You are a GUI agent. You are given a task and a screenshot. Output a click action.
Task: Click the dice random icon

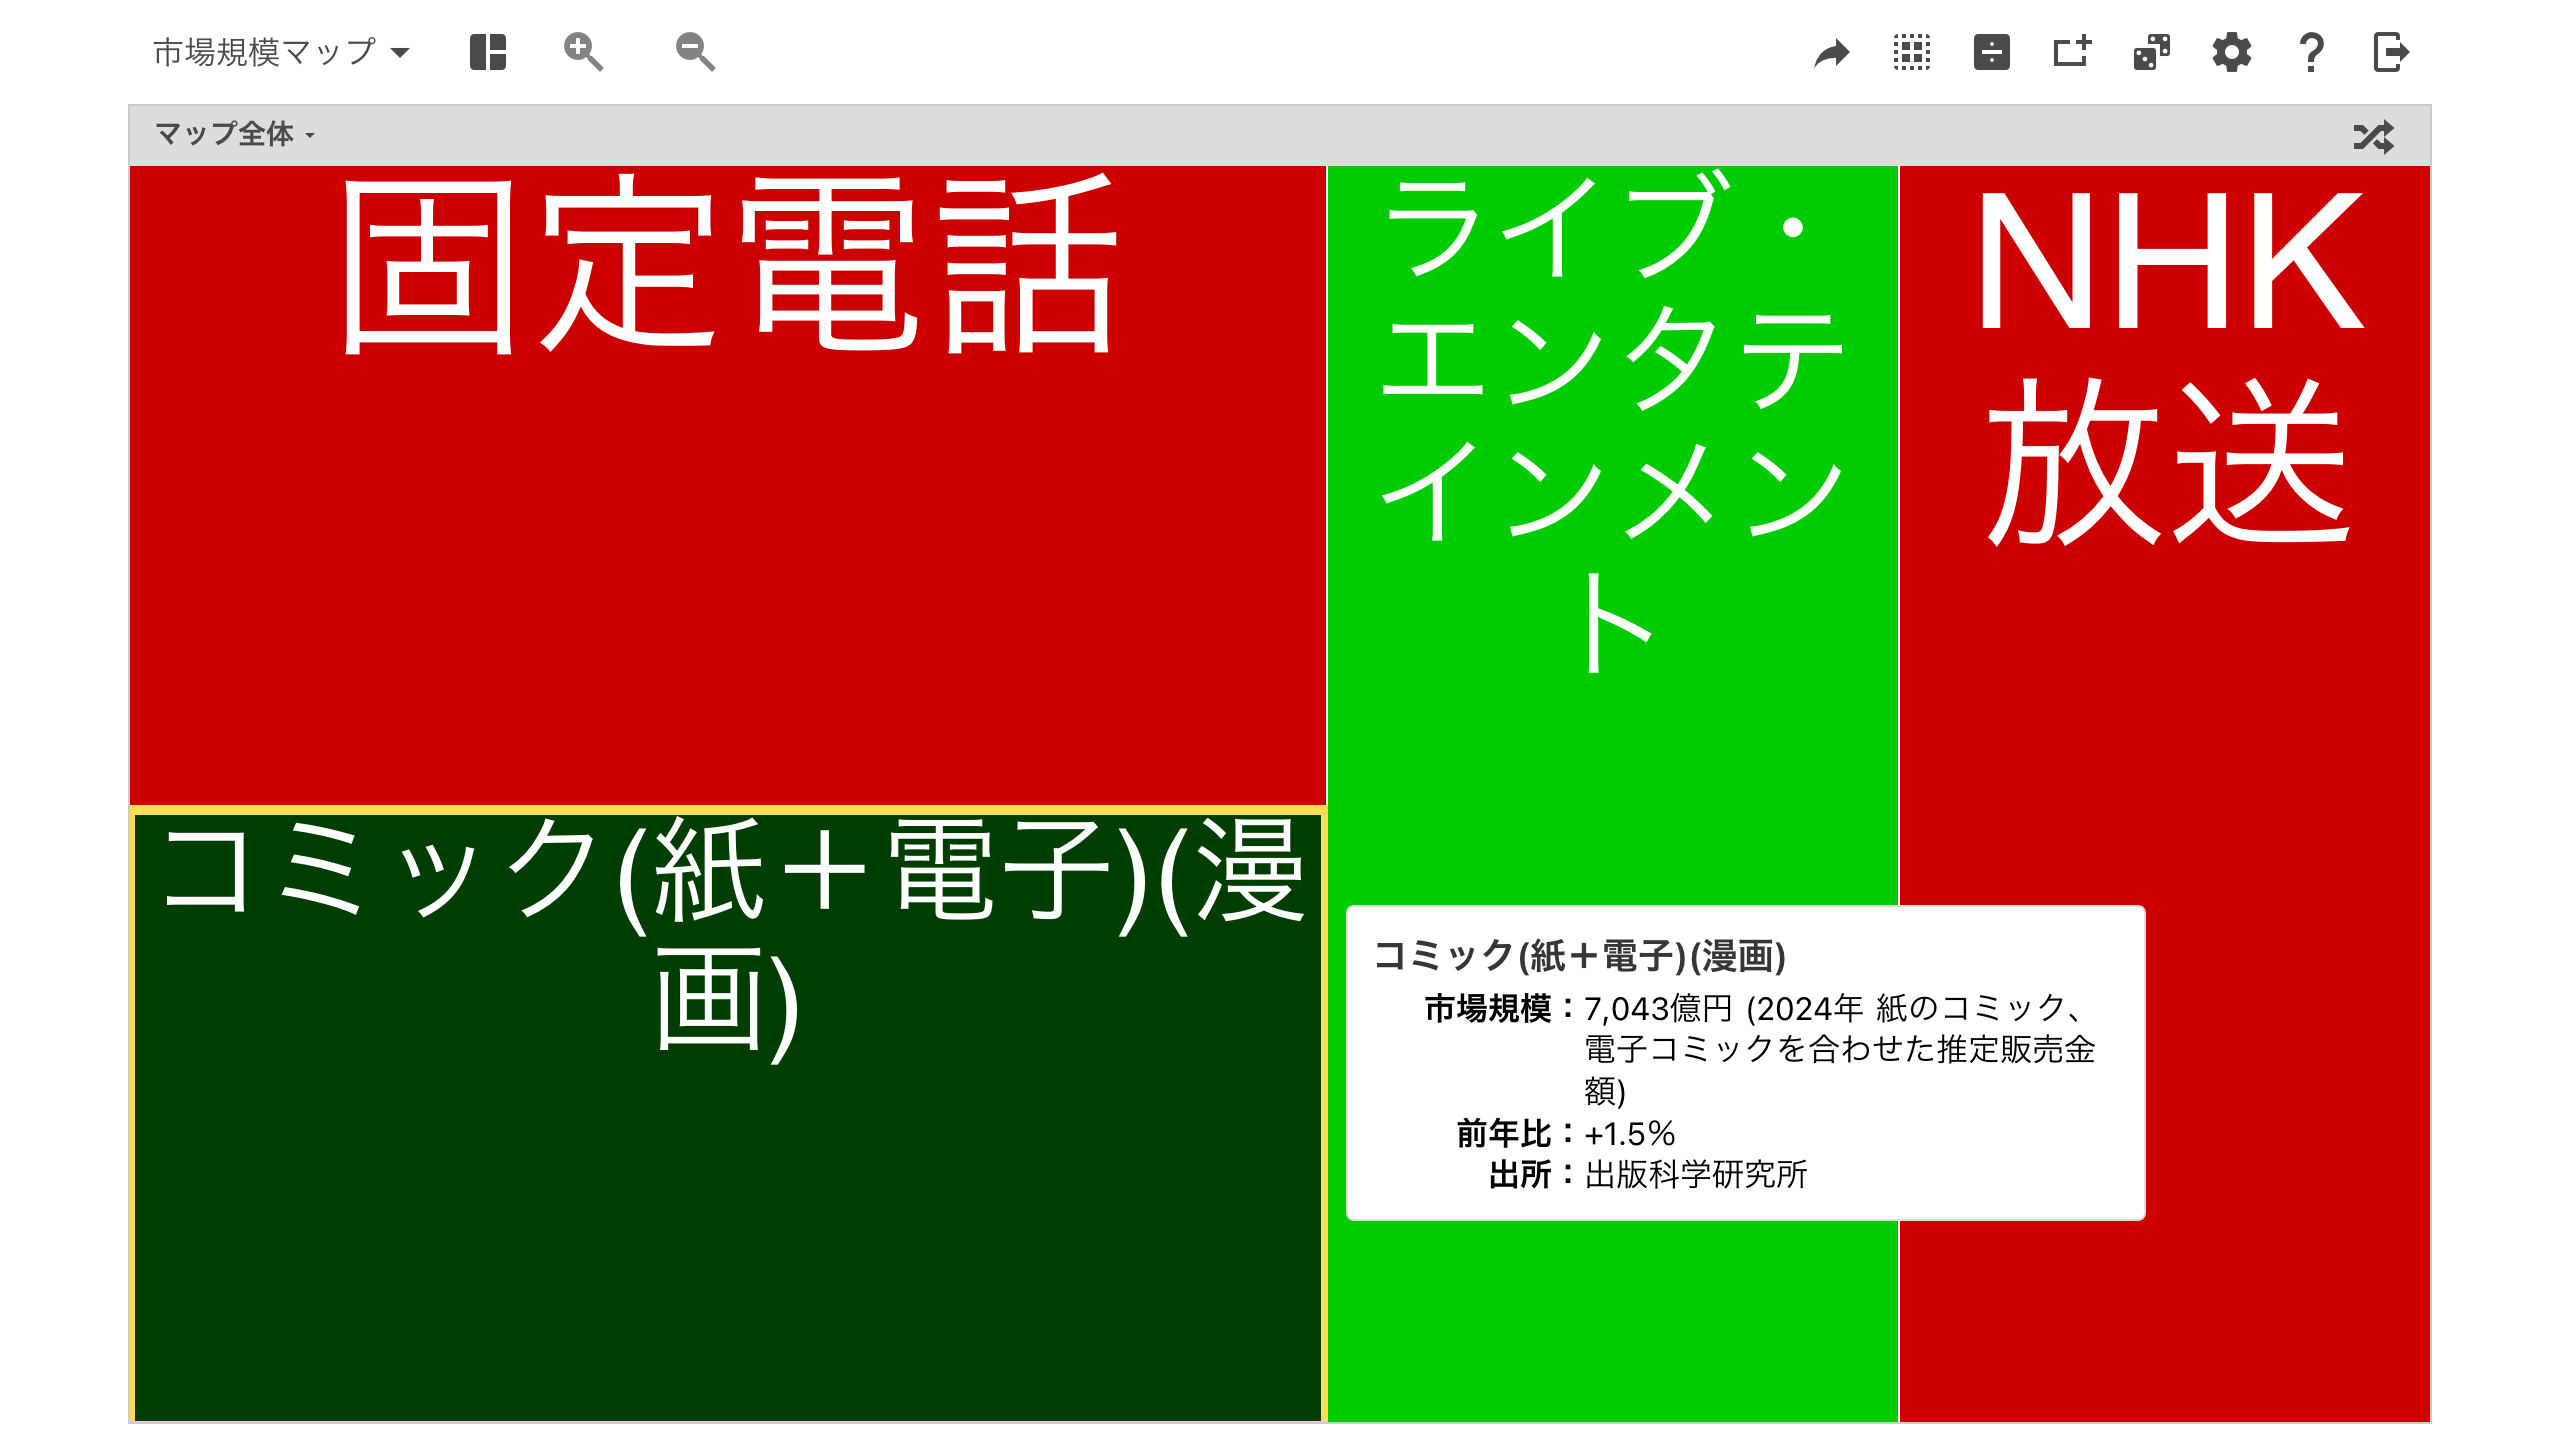[2152, 52]
